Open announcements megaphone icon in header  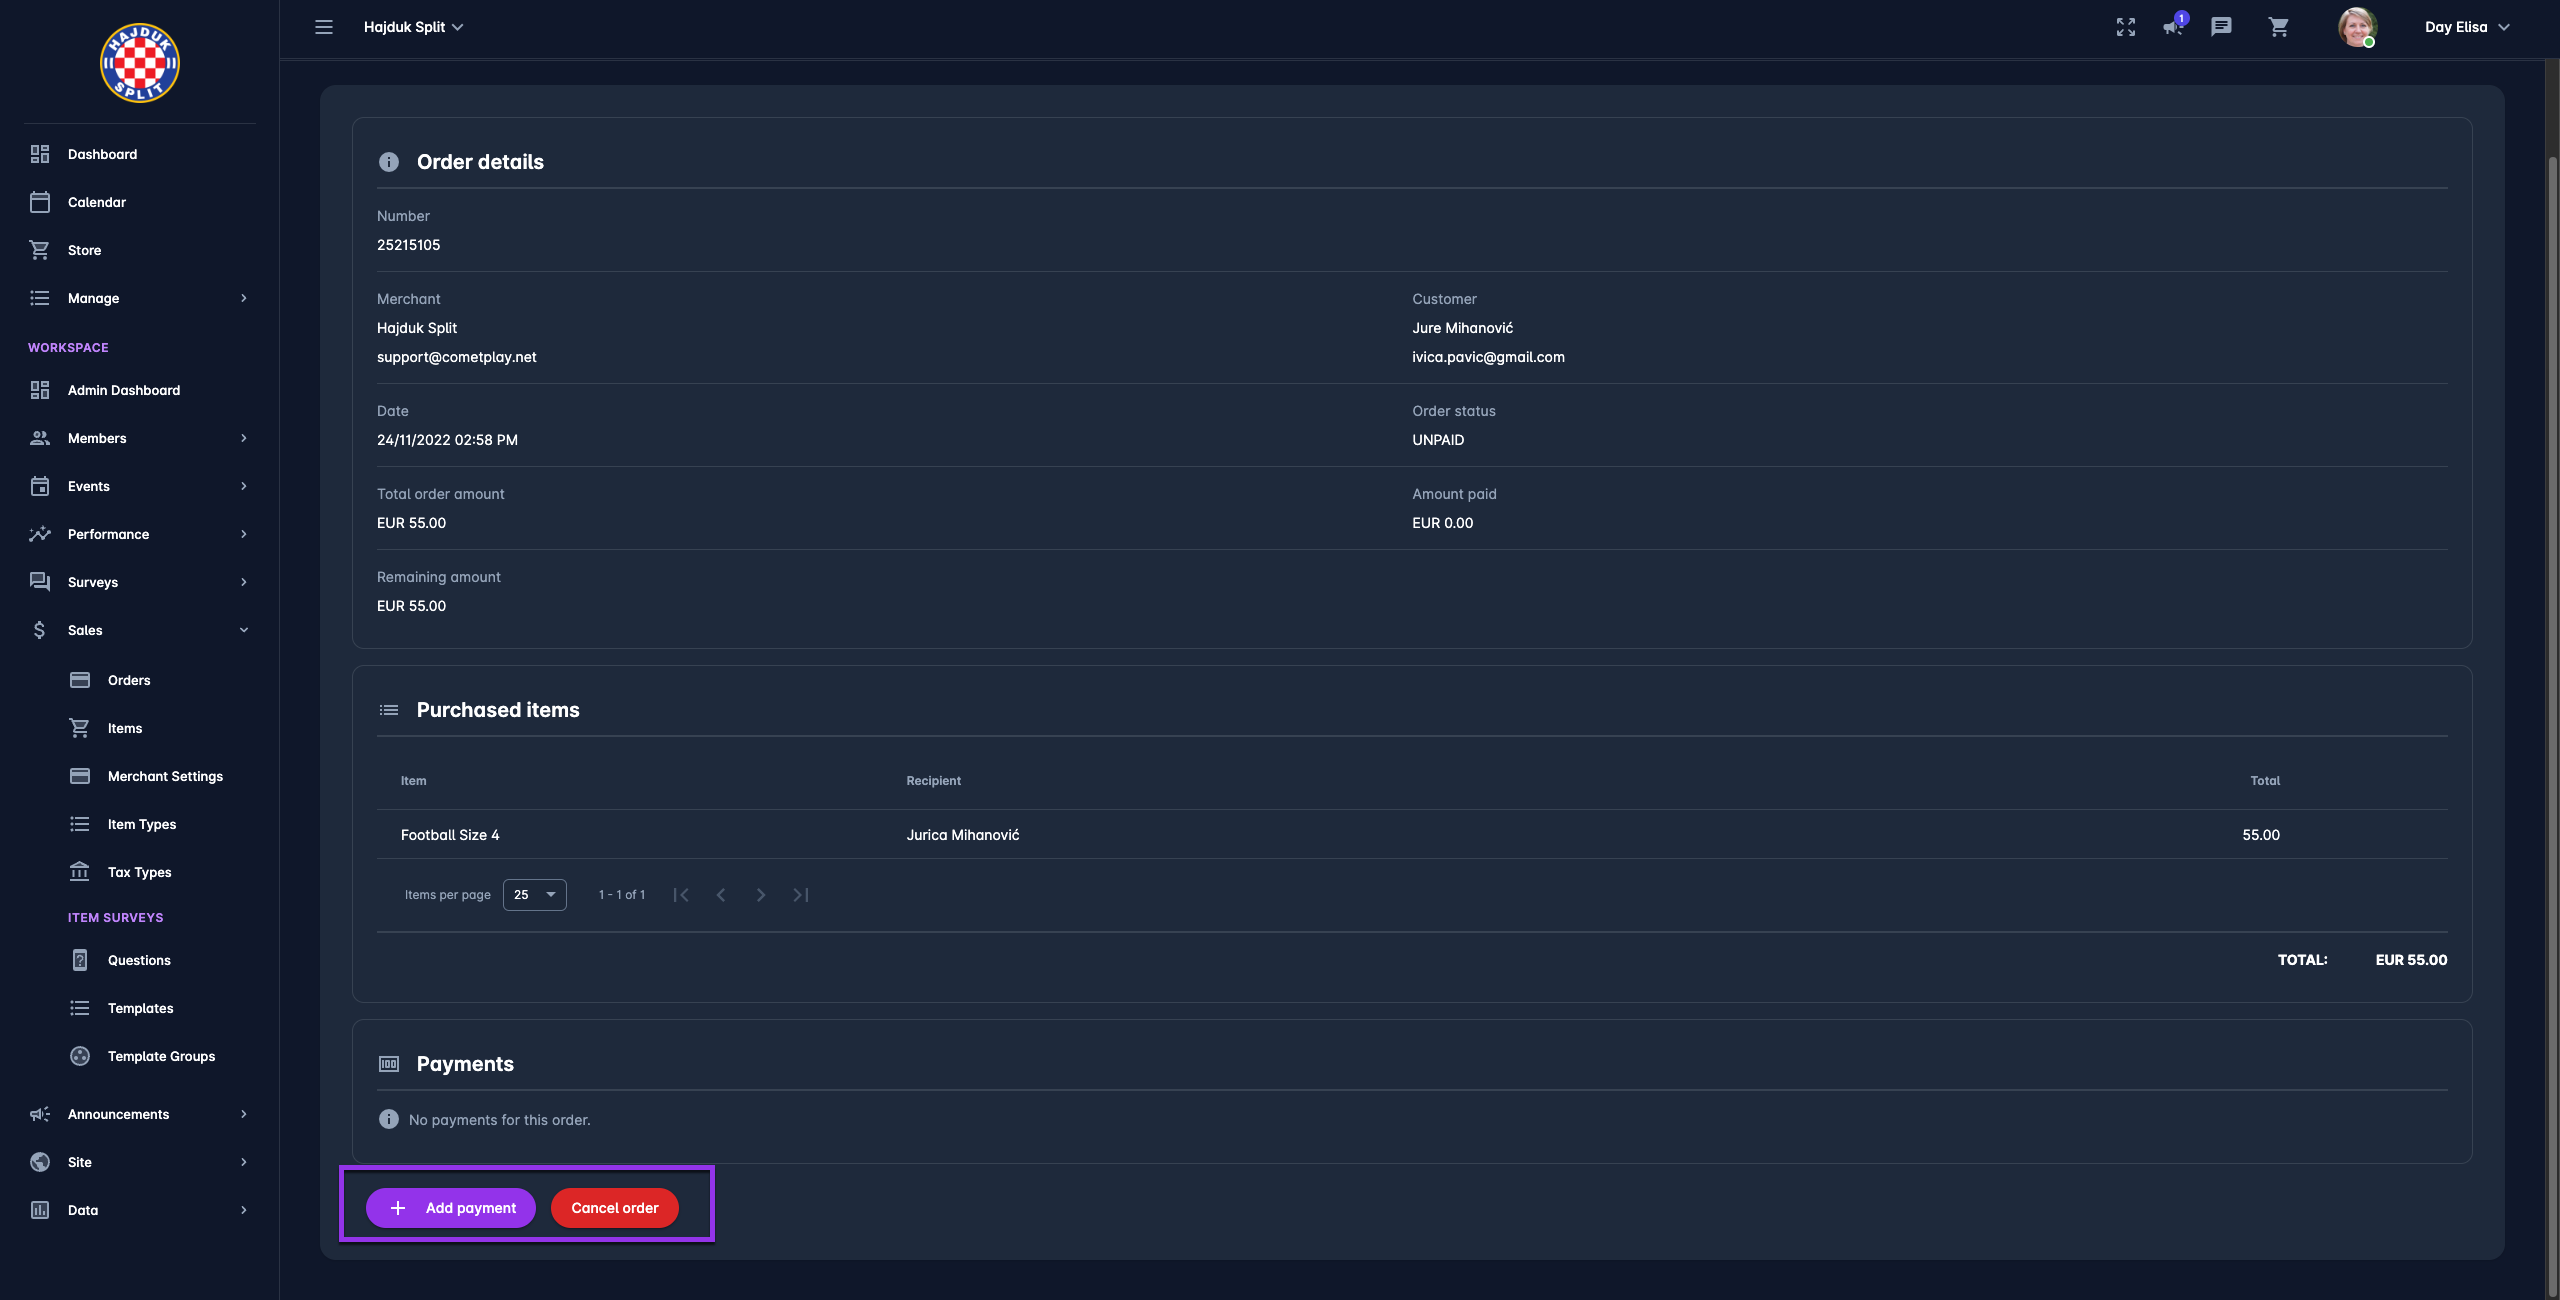click(2172, 27)
